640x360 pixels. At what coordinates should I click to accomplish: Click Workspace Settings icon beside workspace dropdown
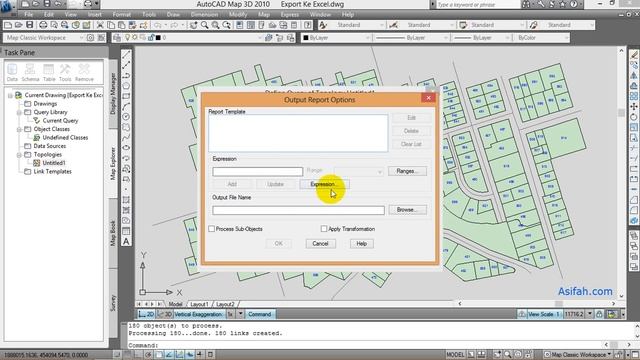90,38
